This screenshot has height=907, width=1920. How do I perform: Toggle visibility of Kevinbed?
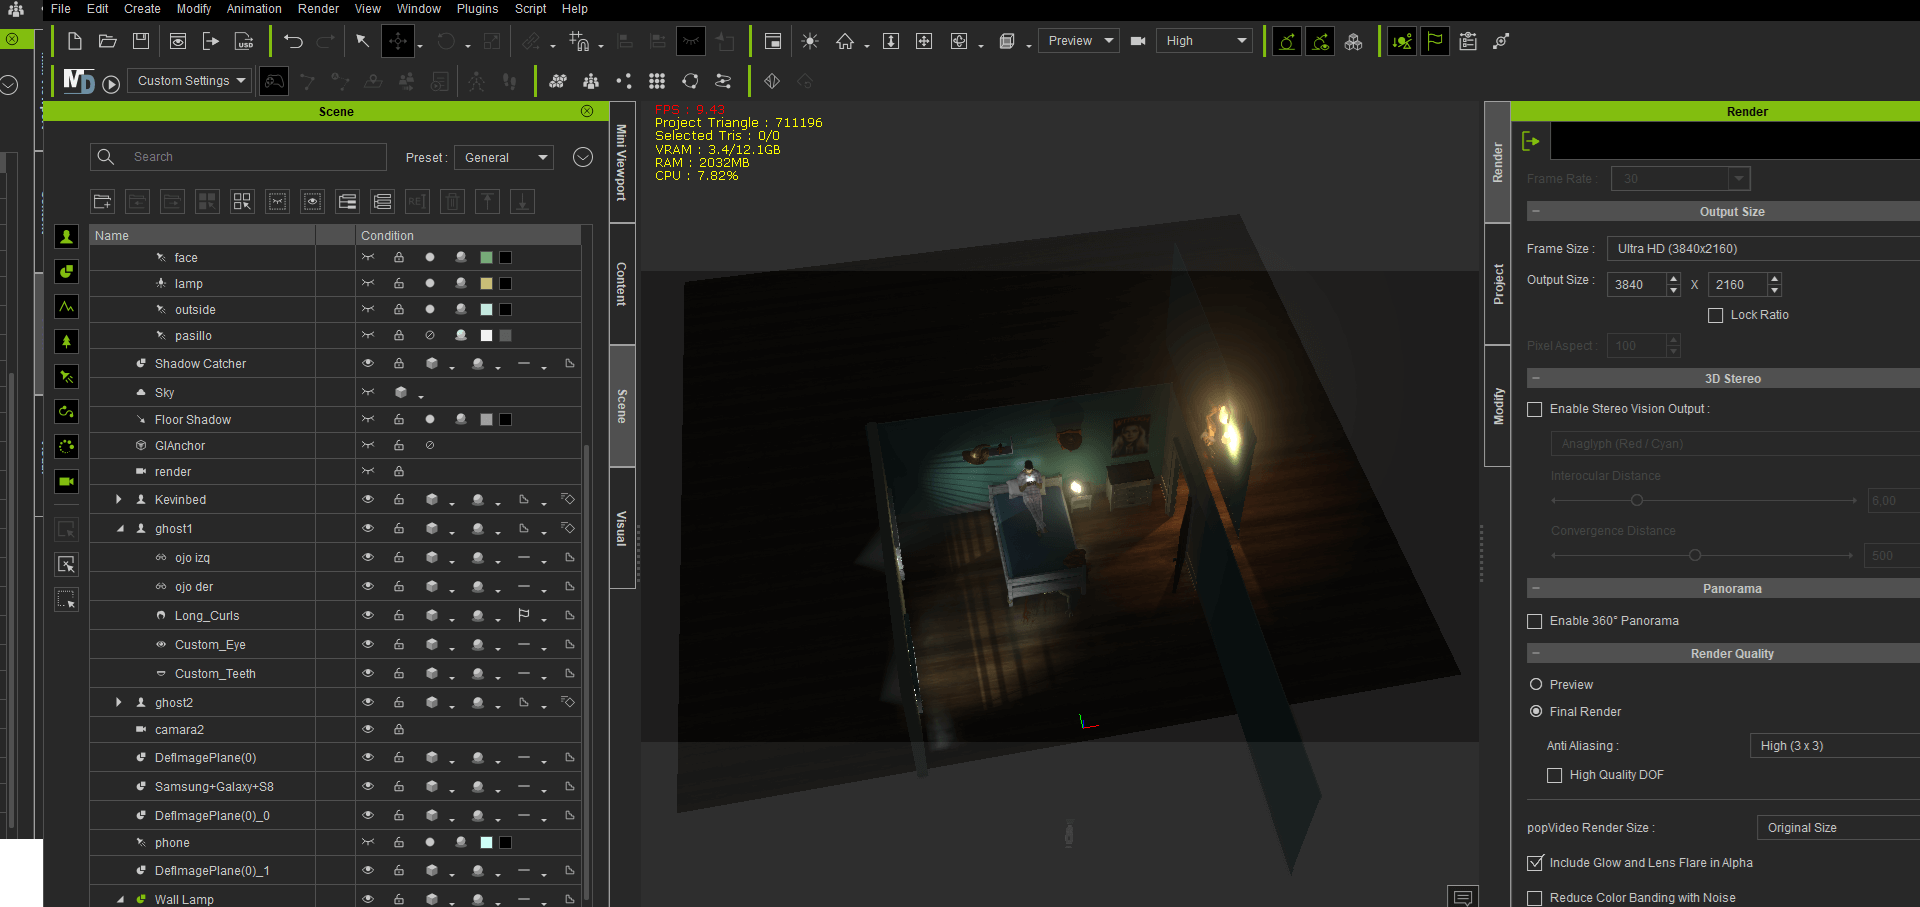(x=368, y=499)
